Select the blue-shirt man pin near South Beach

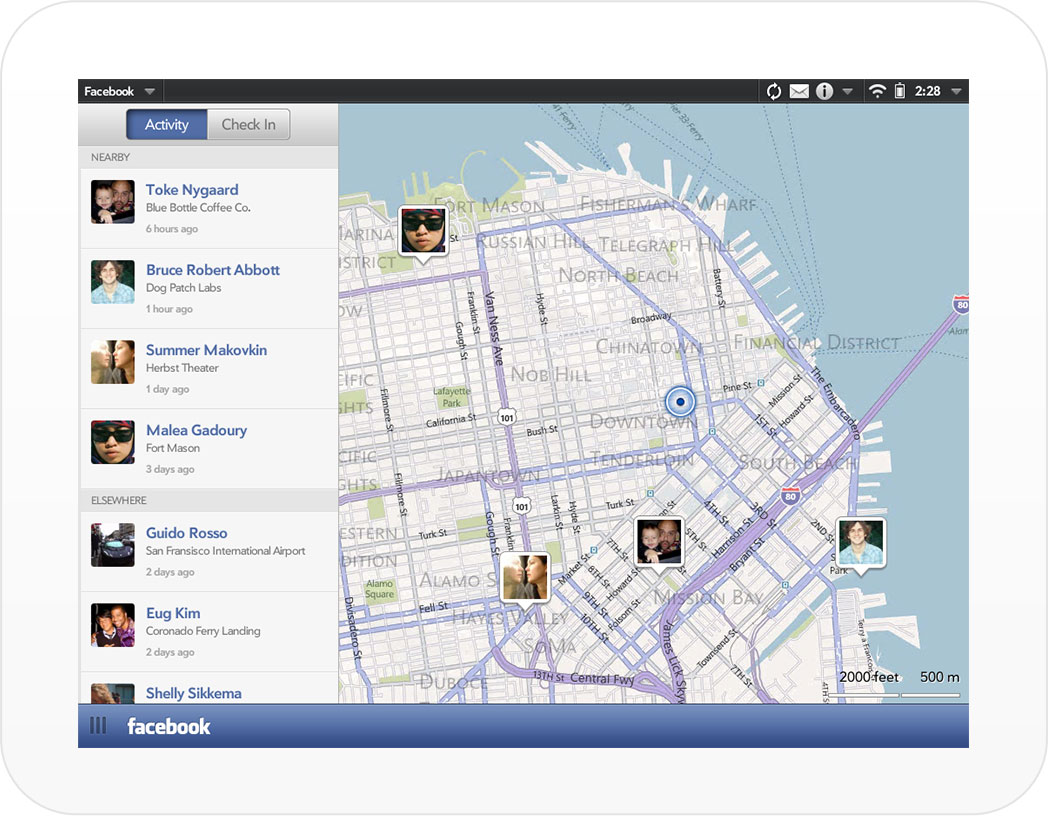pos(861,543)
